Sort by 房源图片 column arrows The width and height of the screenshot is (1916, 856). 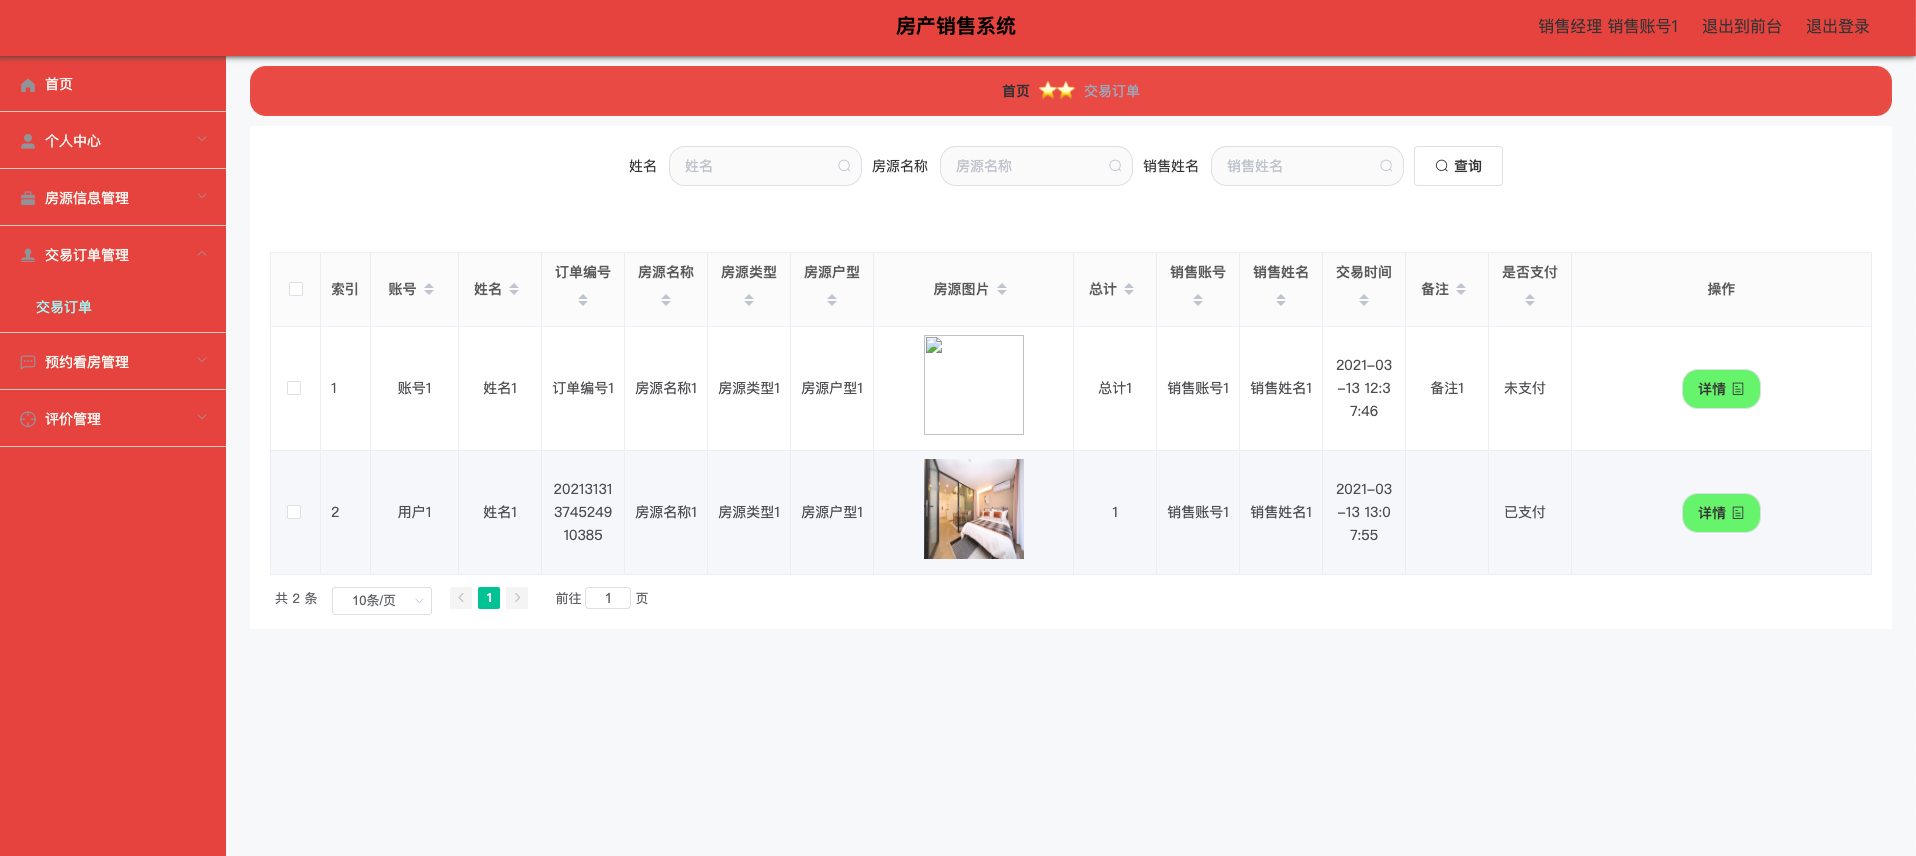pyautogui.click(x=1002, y=289)
